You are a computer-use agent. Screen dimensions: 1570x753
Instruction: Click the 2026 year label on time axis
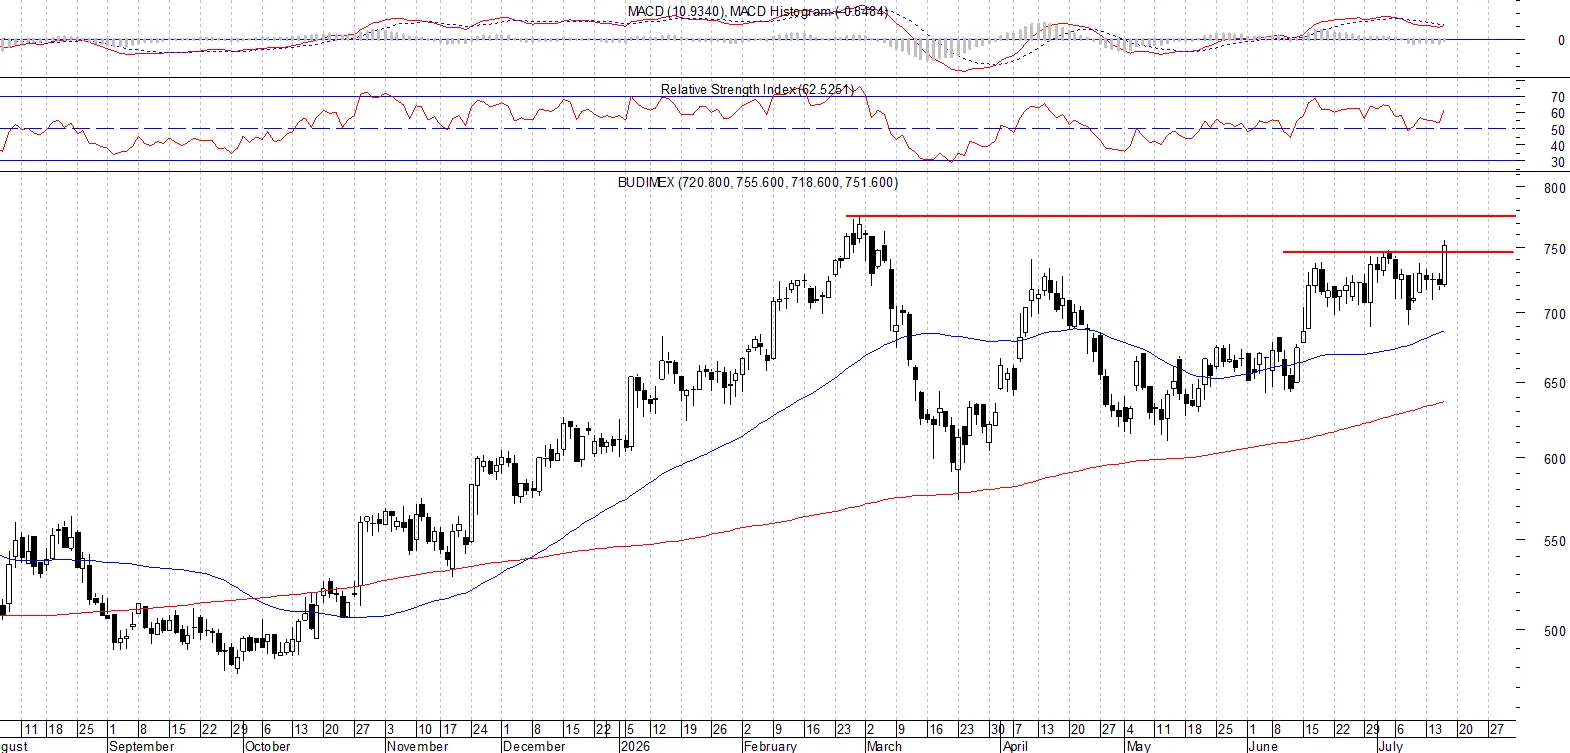tap(635, 746)
